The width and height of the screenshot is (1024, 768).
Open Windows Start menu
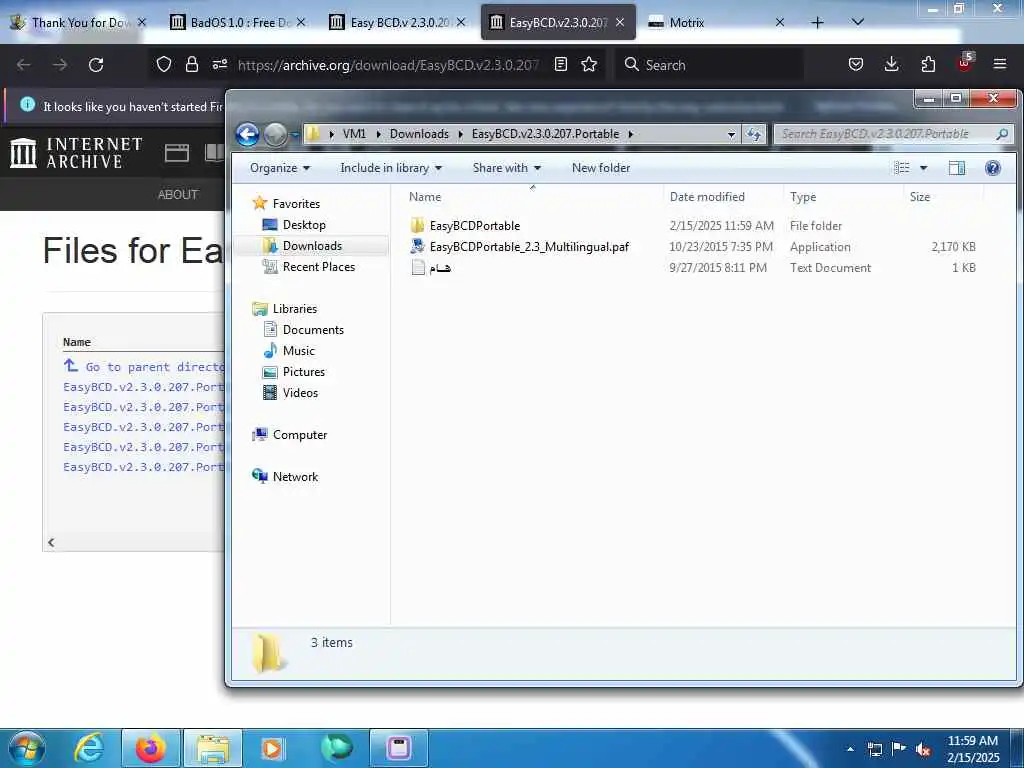(26, 748)
